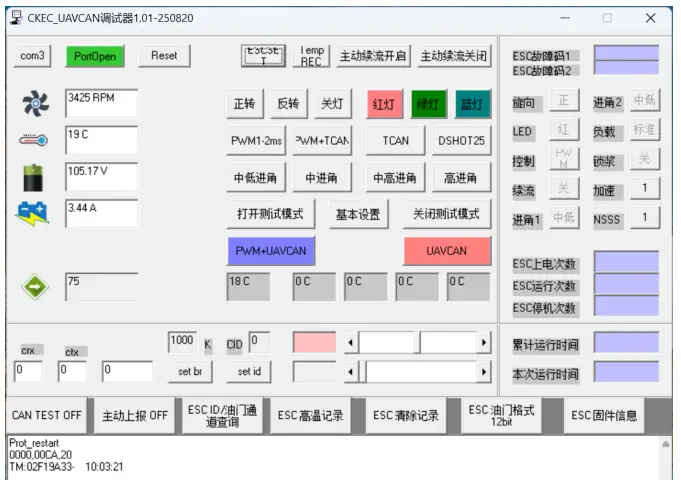Click the fan RPM icon

33,104
